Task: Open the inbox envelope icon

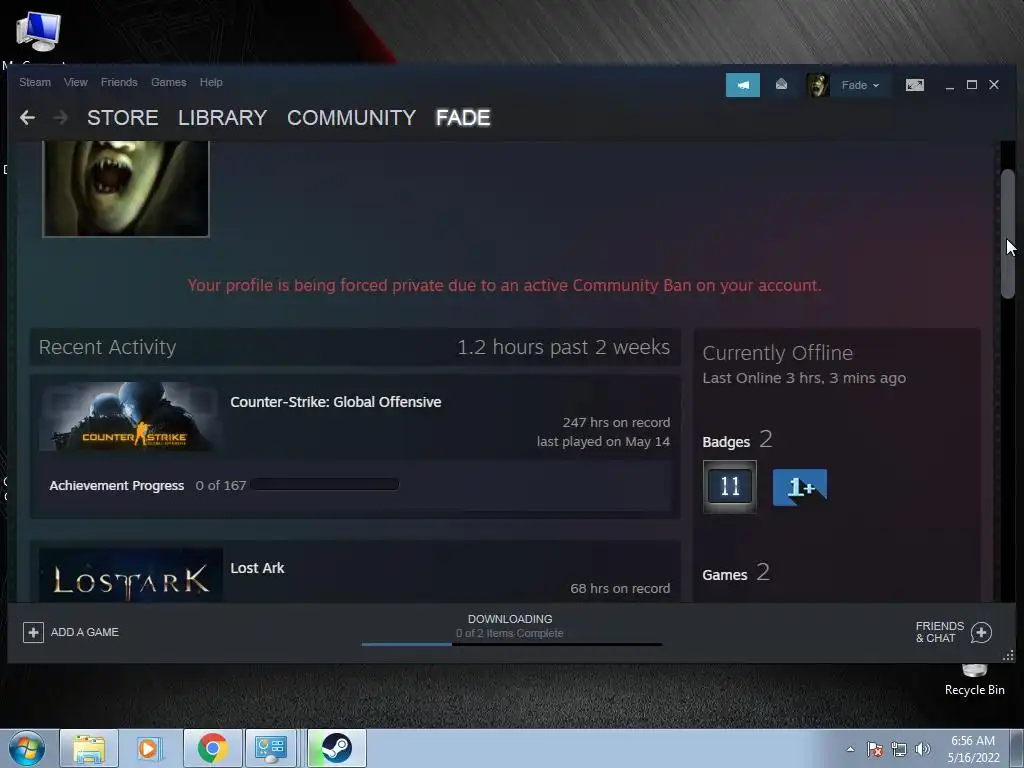Action: pyautogui.click(x=781, y=85)
